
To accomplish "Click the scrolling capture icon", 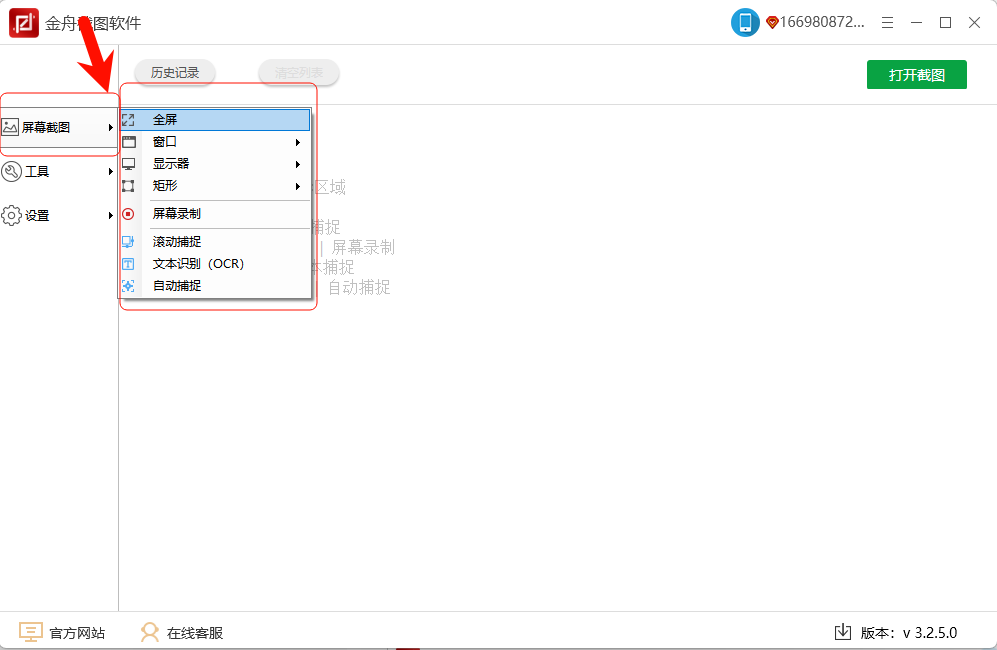I will coord(128,242).
